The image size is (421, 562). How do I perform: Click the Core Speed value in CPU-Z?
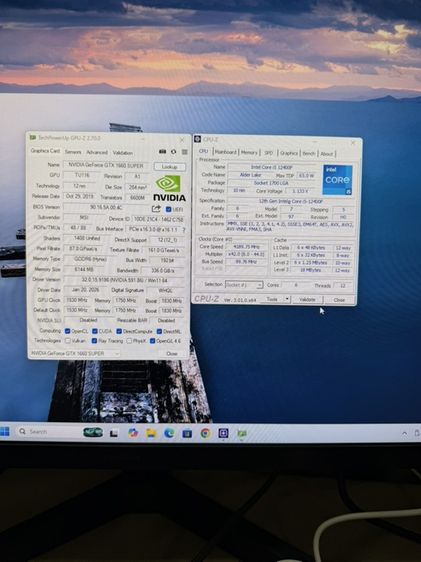[x=246, y=247]
